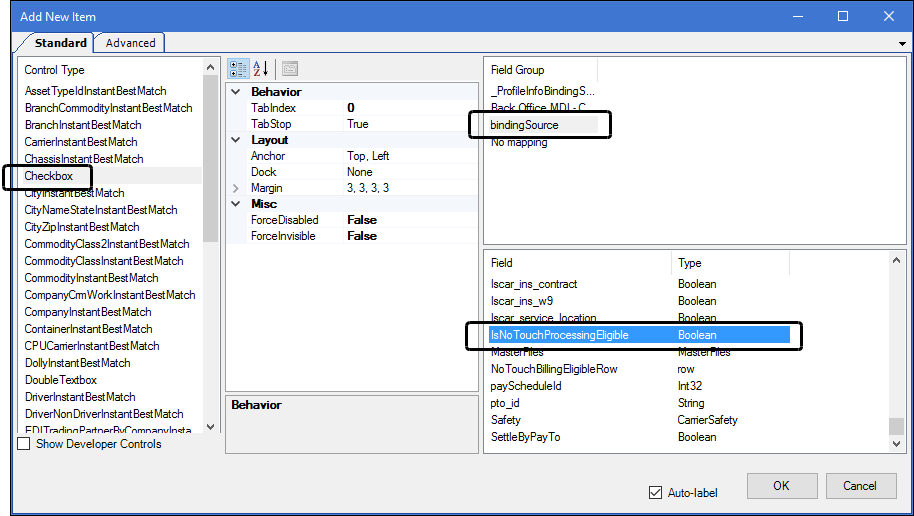This screenshot has height=516, width=914.
Task: Toggle the Auto-label checkbox
Action: [x=655, y=493]
